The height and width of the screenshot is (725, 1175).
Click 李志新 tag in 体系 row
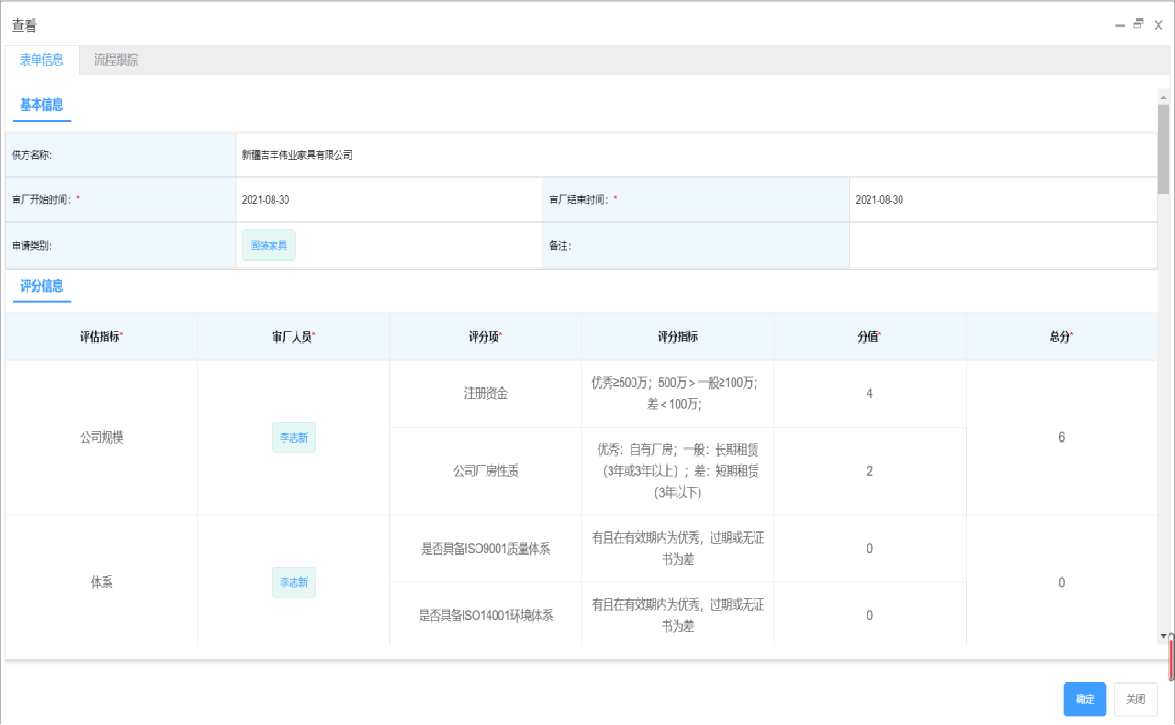tap(293, 582)
